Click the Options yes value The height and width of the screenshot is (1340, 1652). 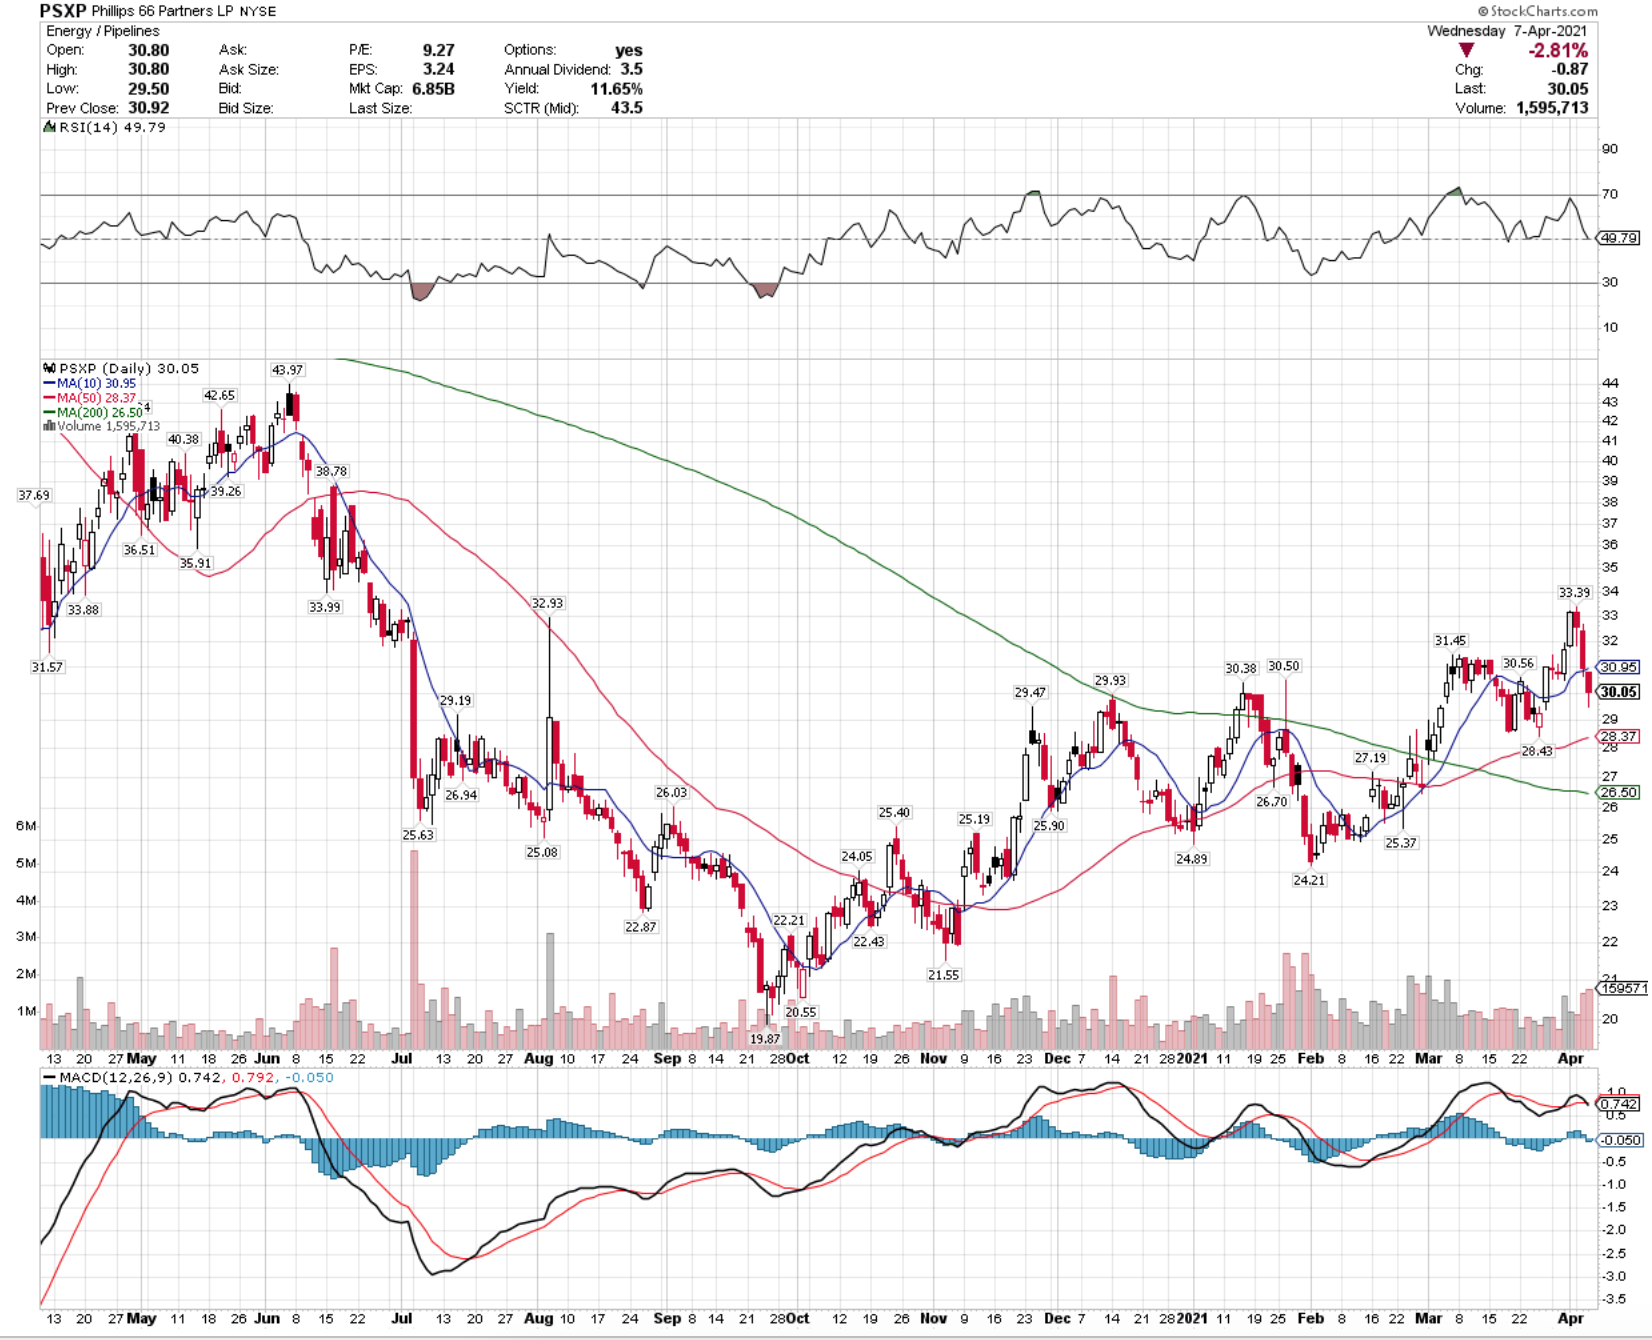pyautogui.click(x=629, y=50)
